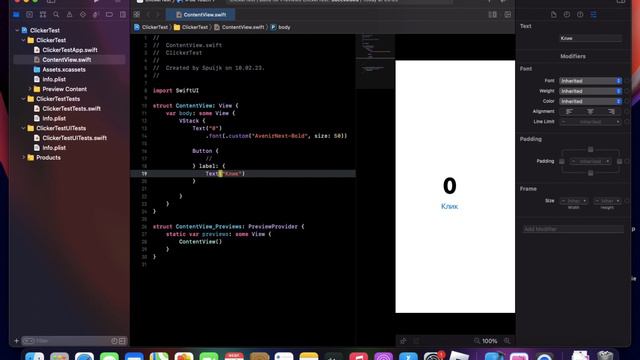Viewport: 640px width, 360px height.
Task: Set text alignment to center
Action: click(x=590, y=111)
